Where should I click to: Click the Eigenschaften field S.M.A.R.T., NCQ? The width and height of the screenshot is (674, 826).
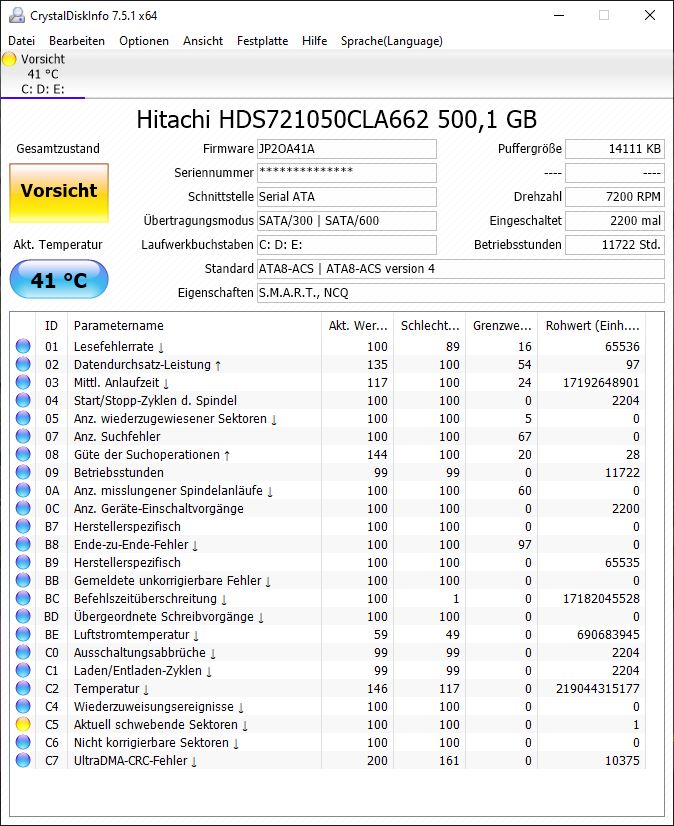point(461,293)
